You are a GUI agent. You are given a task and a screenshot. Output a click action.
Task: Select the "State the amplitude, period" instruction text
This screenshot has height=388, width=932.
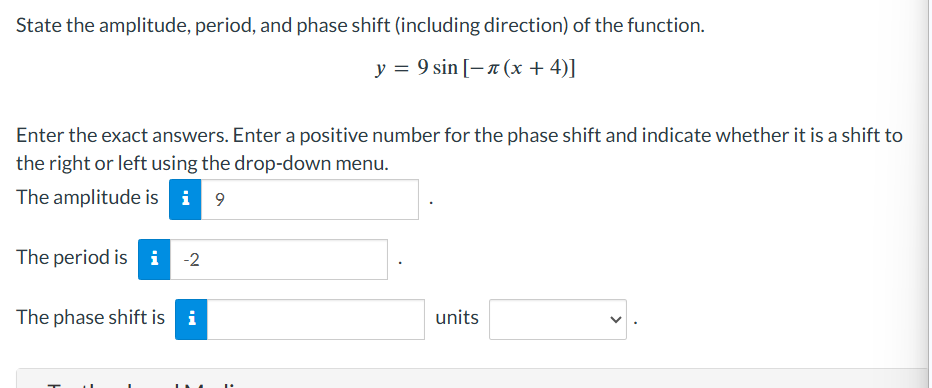coord(360,26)
